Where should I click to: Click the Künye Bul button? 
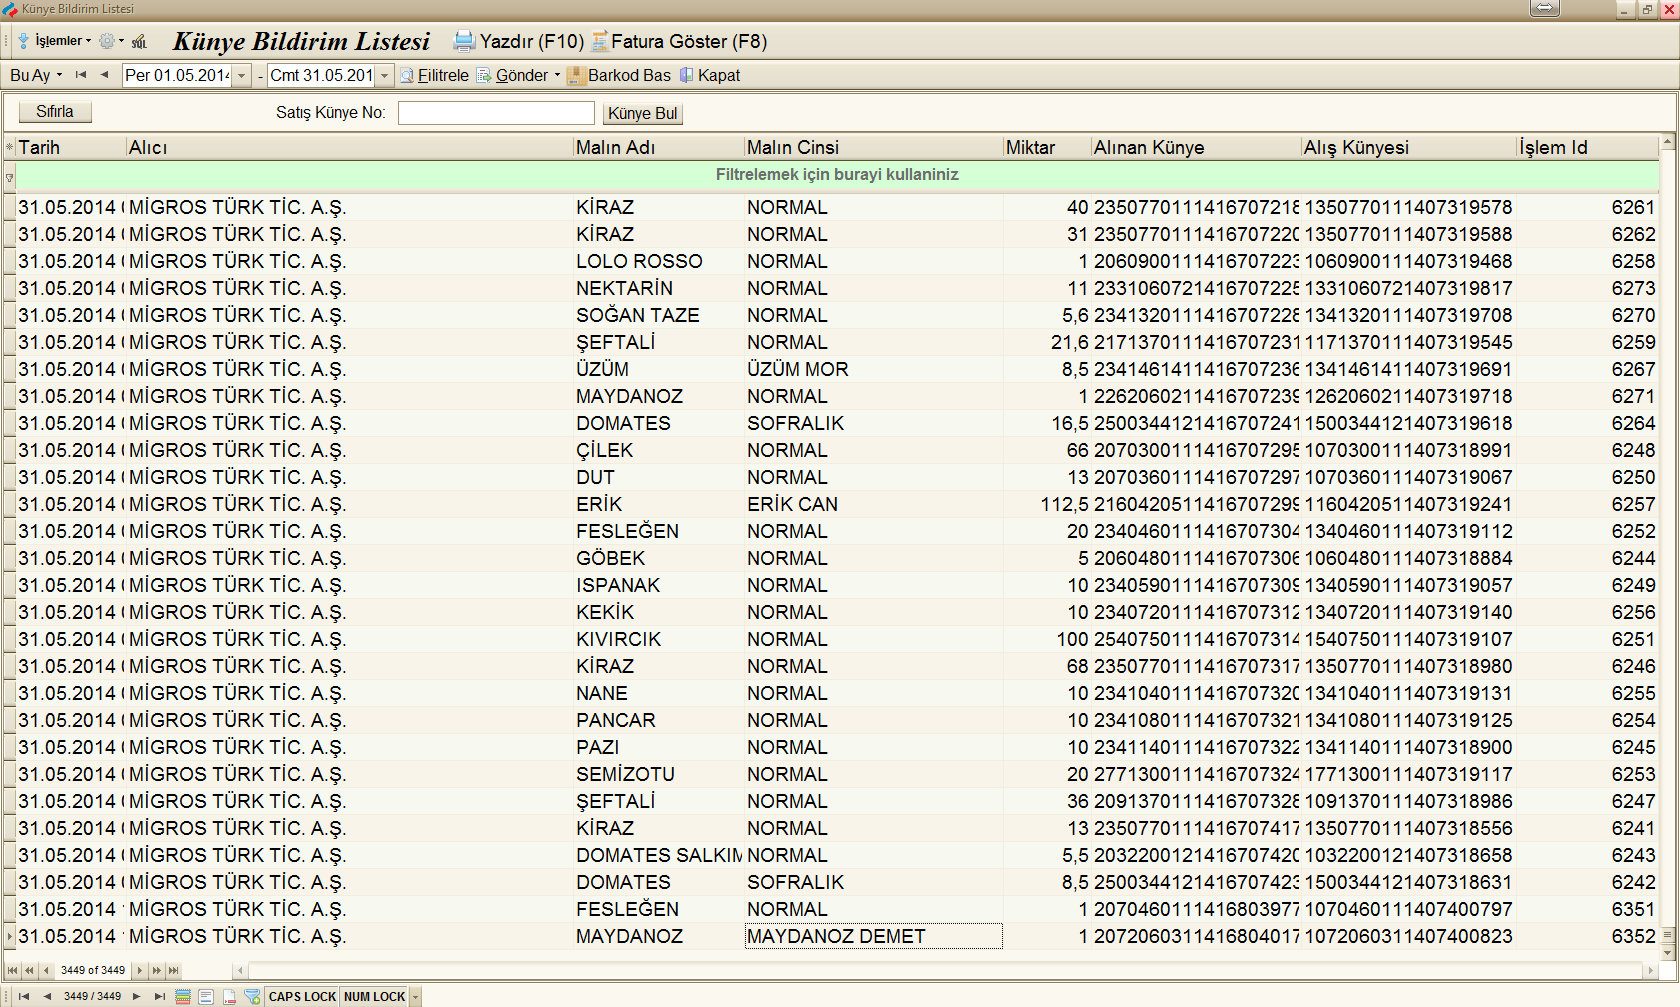642,113
